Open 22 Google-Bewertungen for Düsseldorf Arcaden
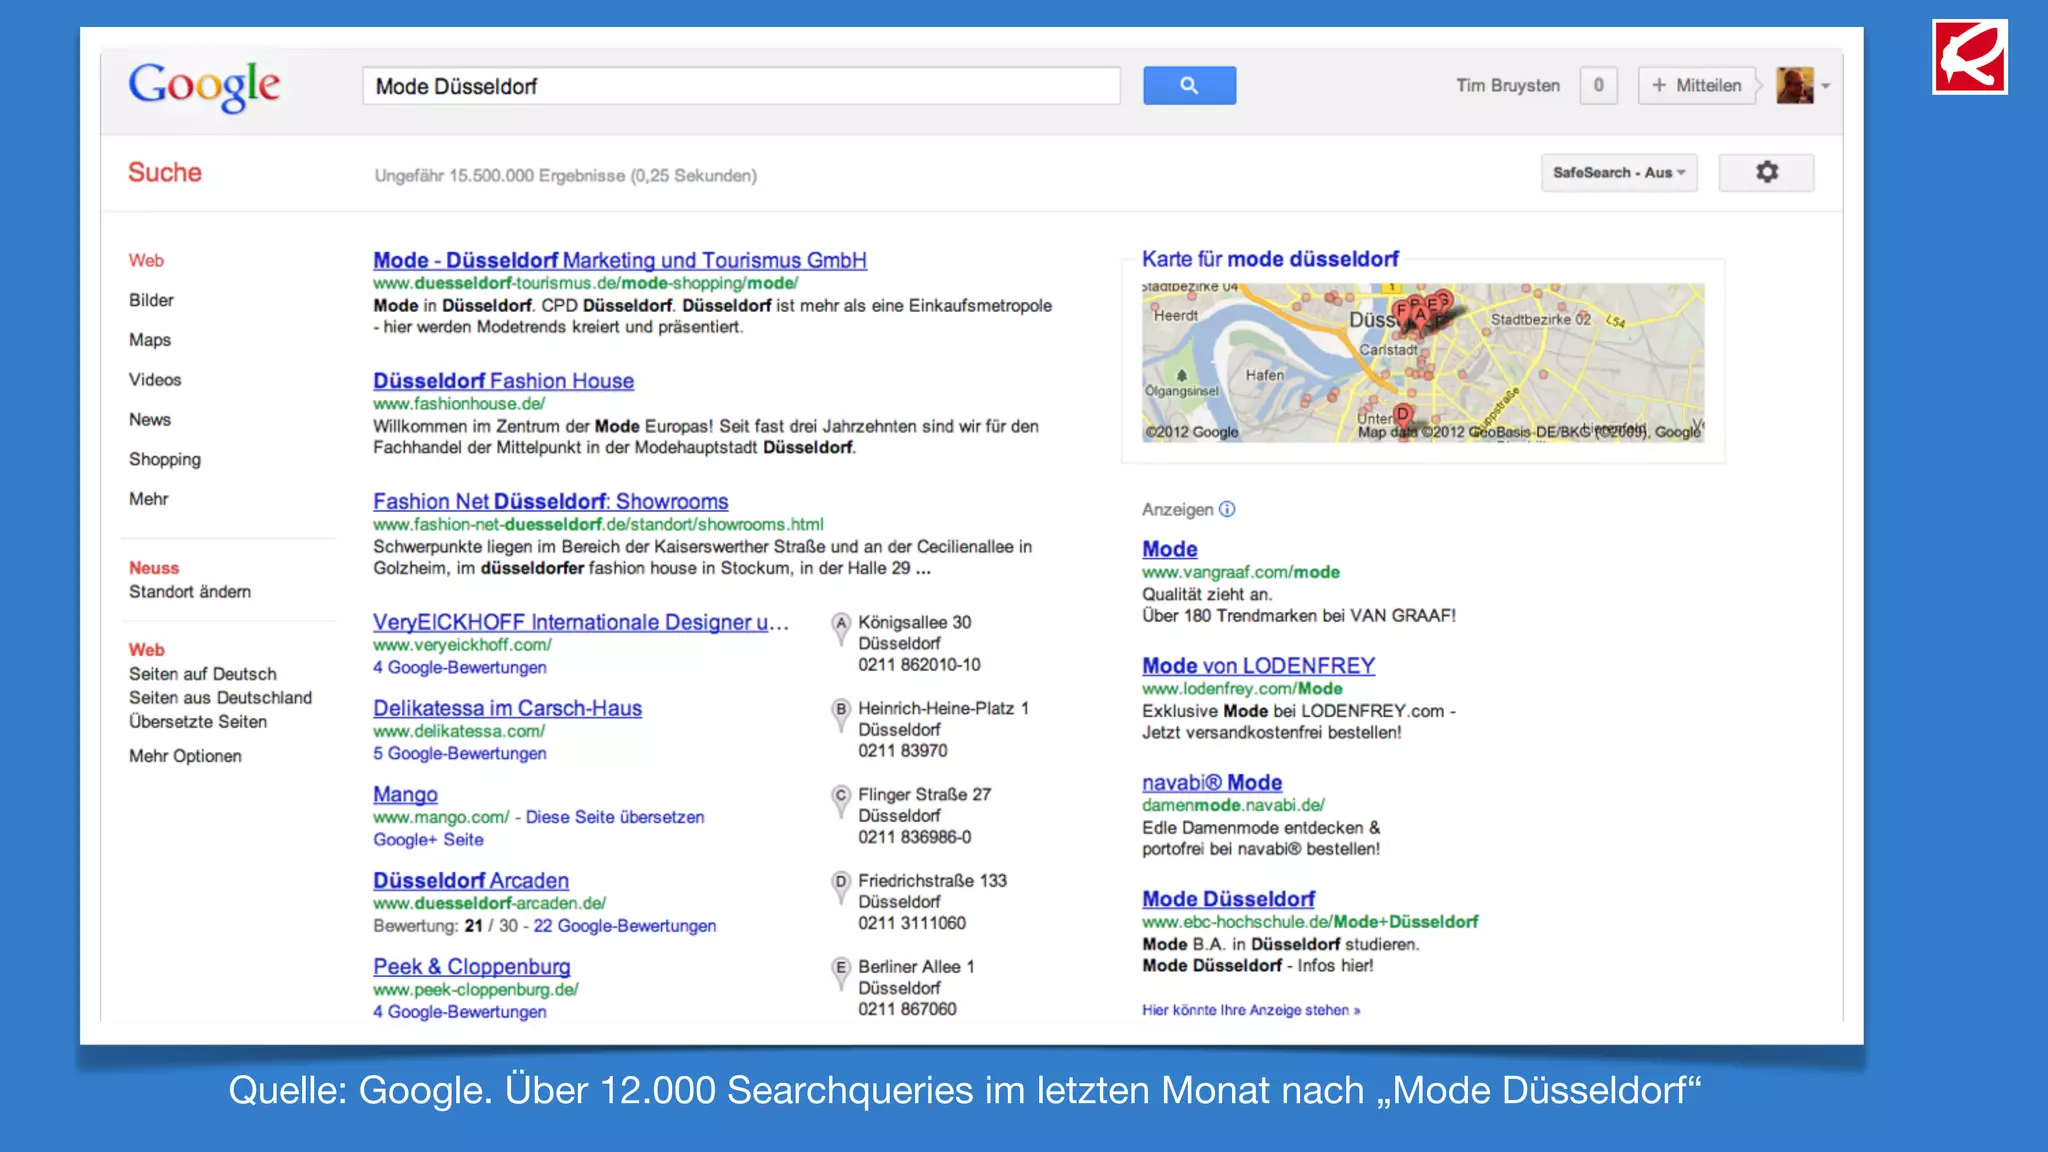This screenshot has width=2048, height=1152. 625,926
